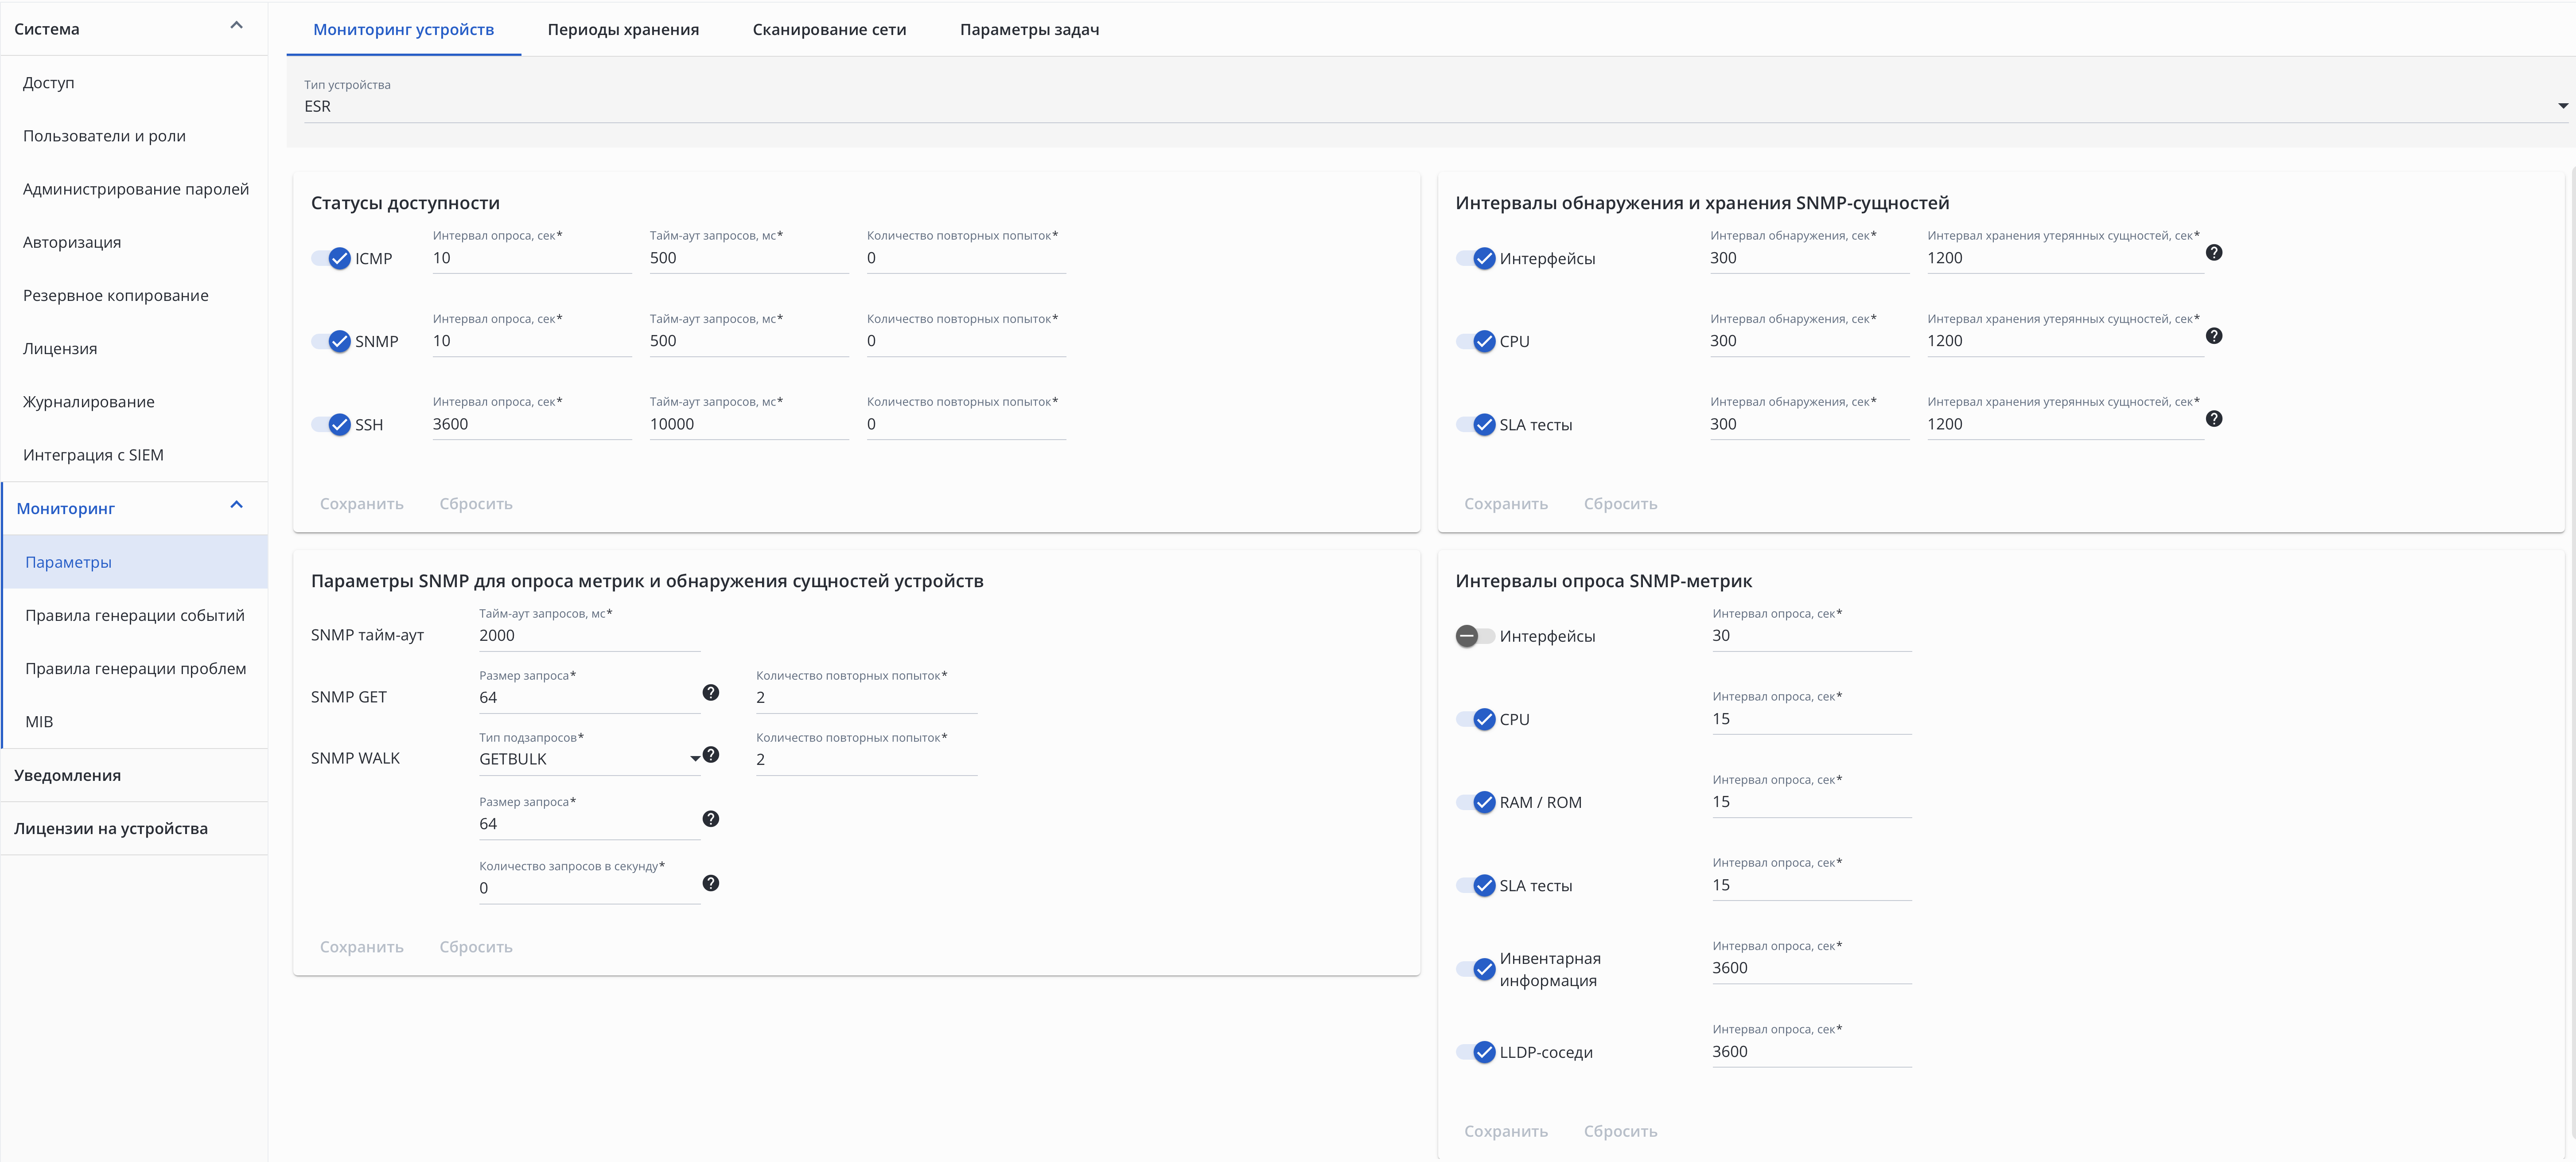Click help icon for requests per second field
The width and height of the screenshot is (2576, 1162).
pyautogui.click(x=710, y=882)
